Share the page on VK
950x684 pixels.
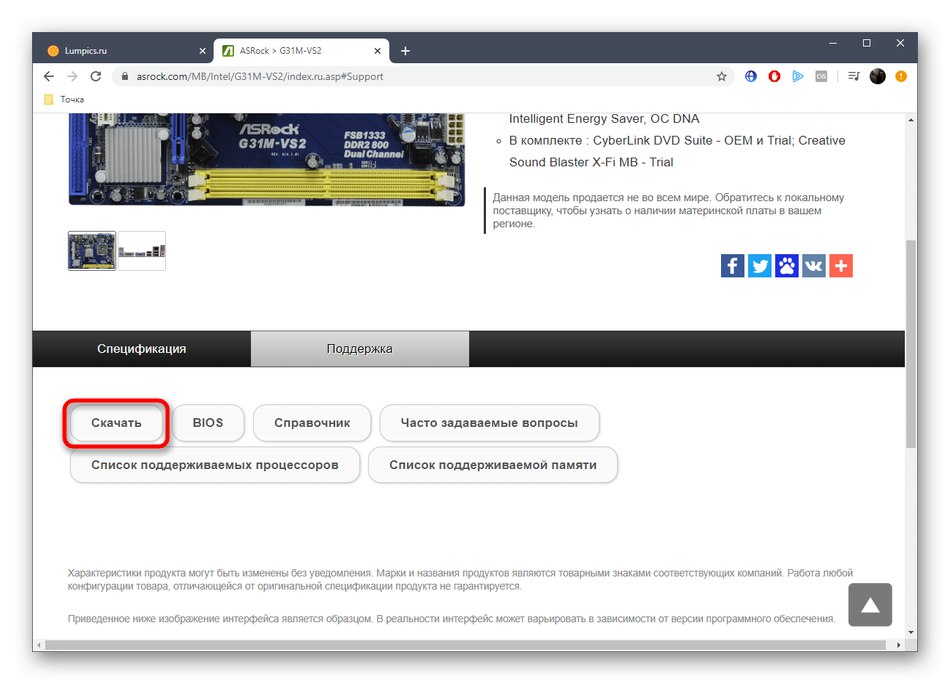tap(814, 265)
